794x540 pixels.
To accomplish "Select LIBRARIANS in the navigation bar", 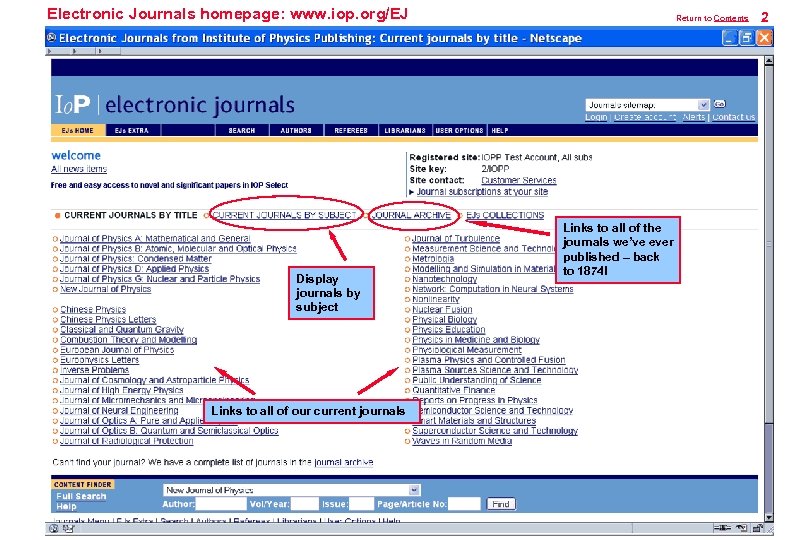I will [405, 130].
